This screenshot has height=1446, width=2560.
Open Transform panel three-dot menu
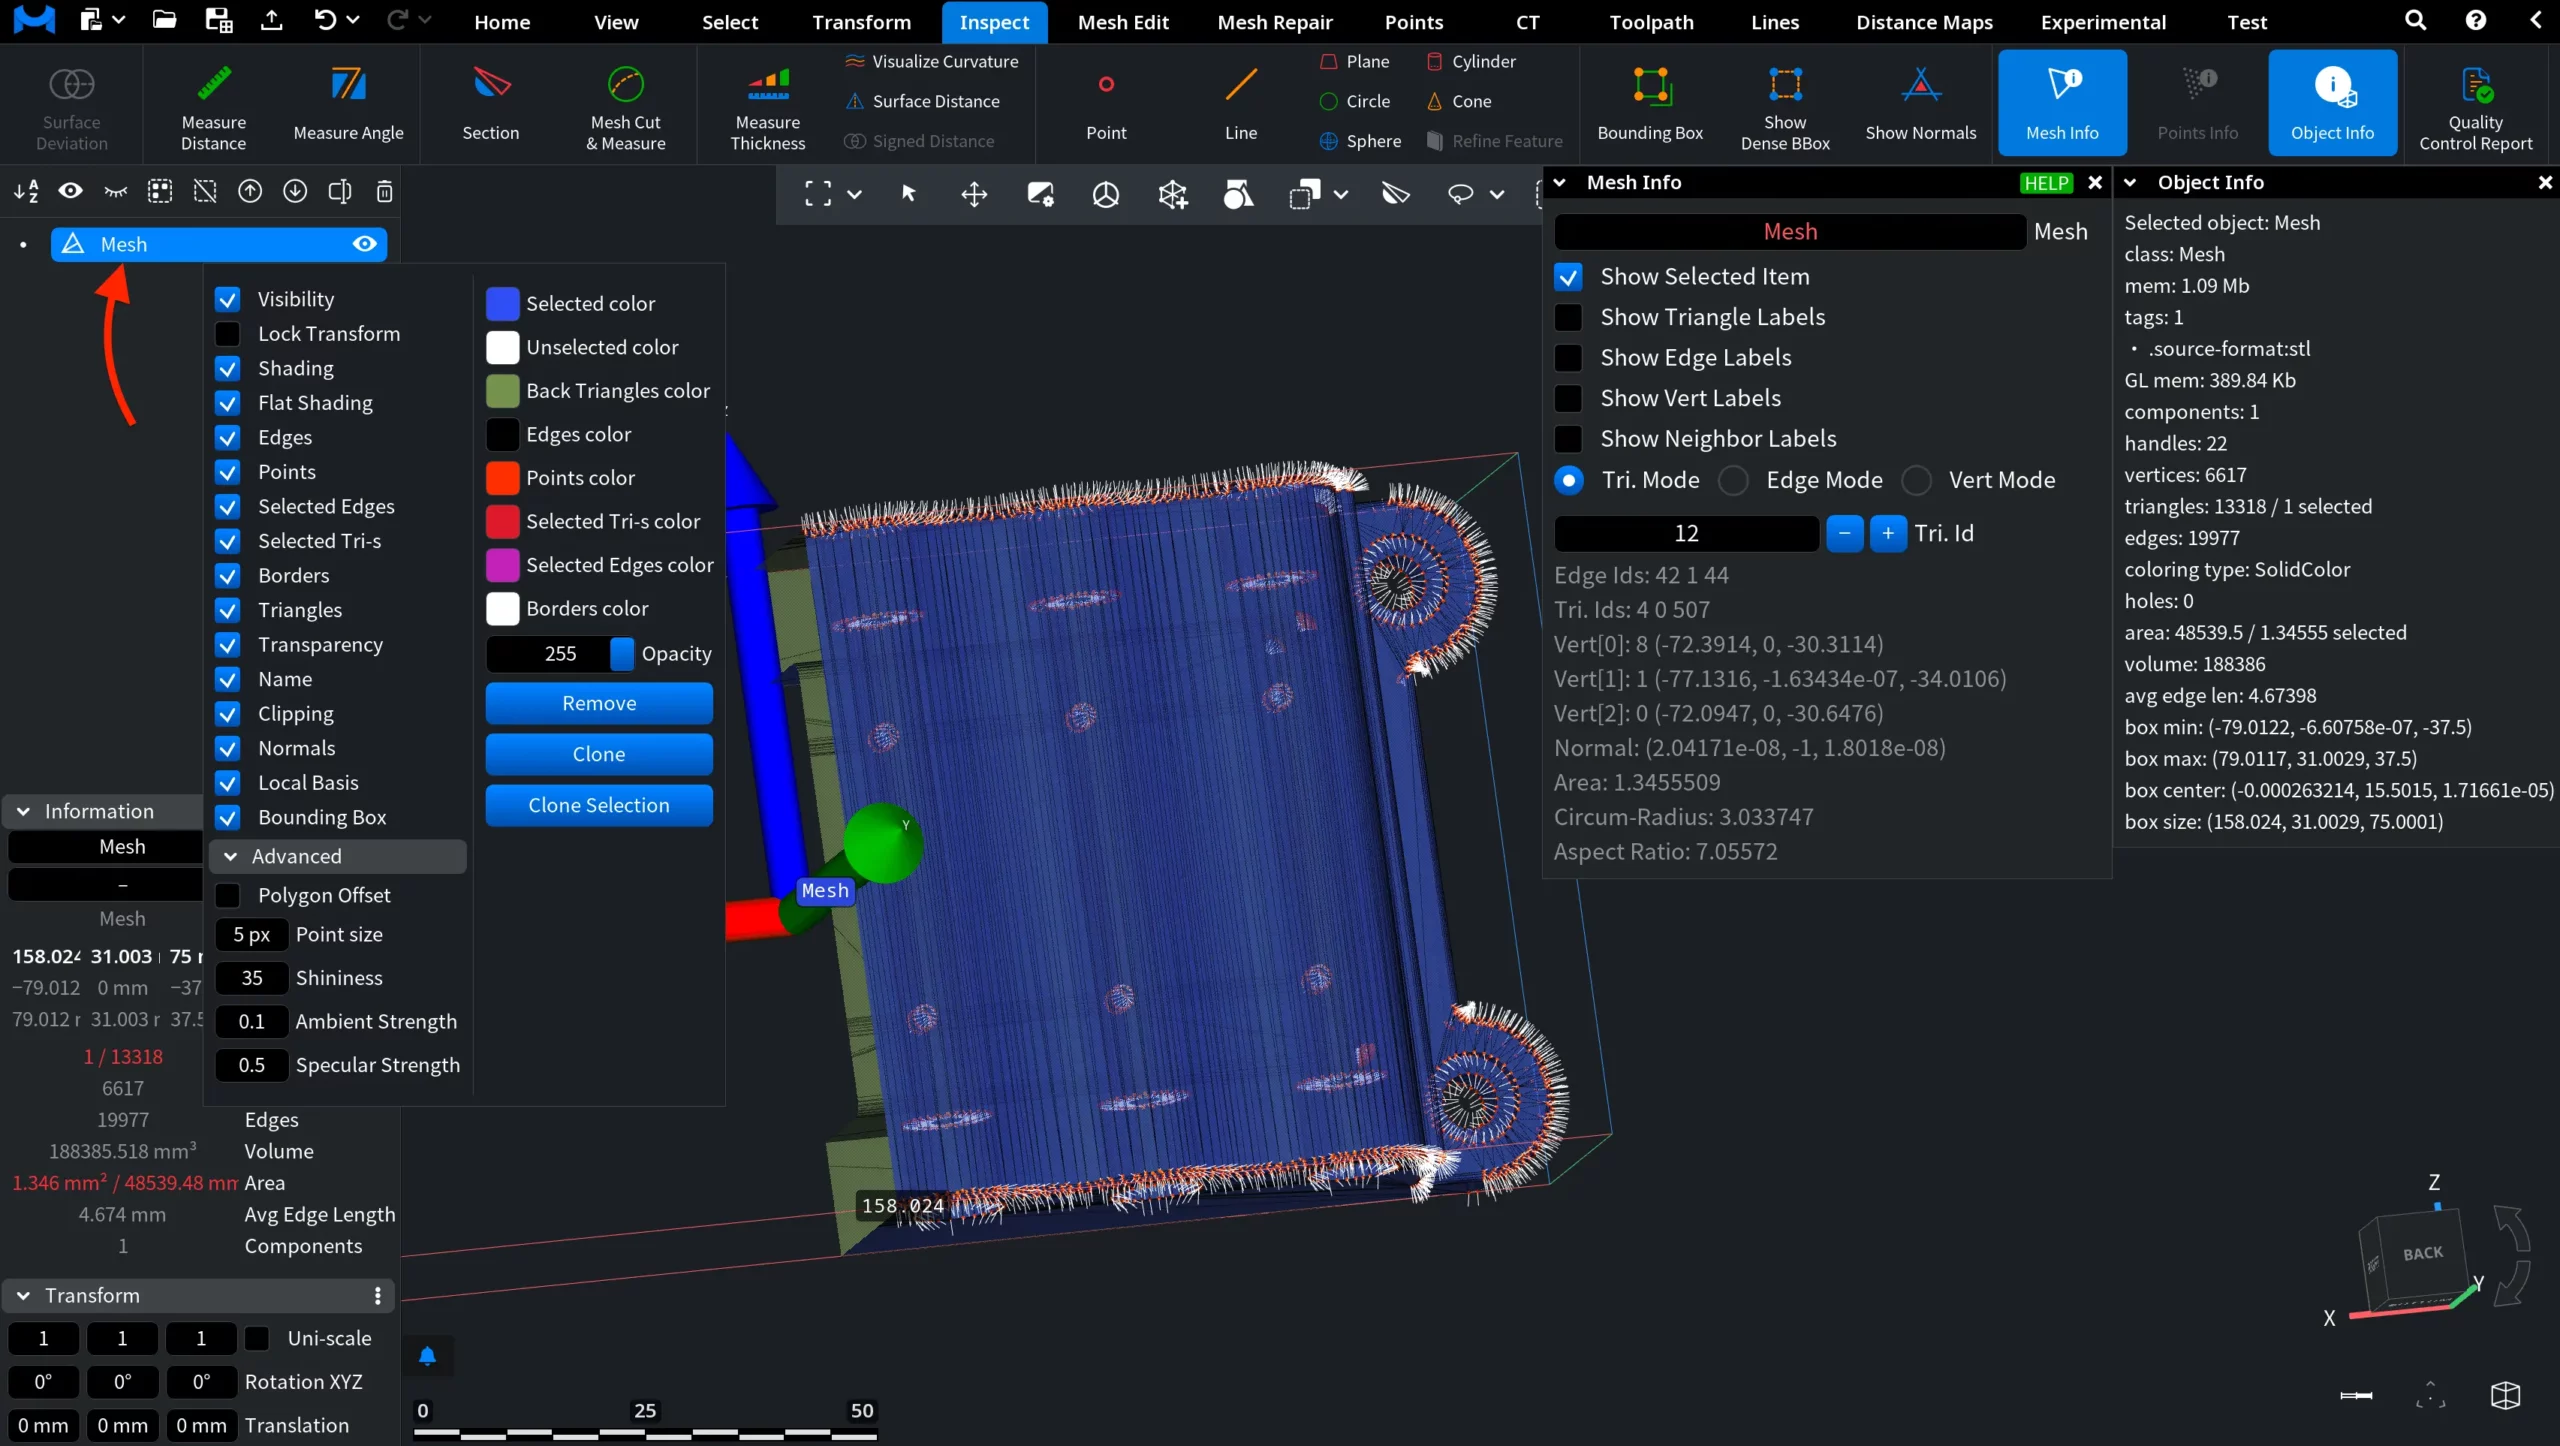pyautogui.click(x=377, y=1296)
